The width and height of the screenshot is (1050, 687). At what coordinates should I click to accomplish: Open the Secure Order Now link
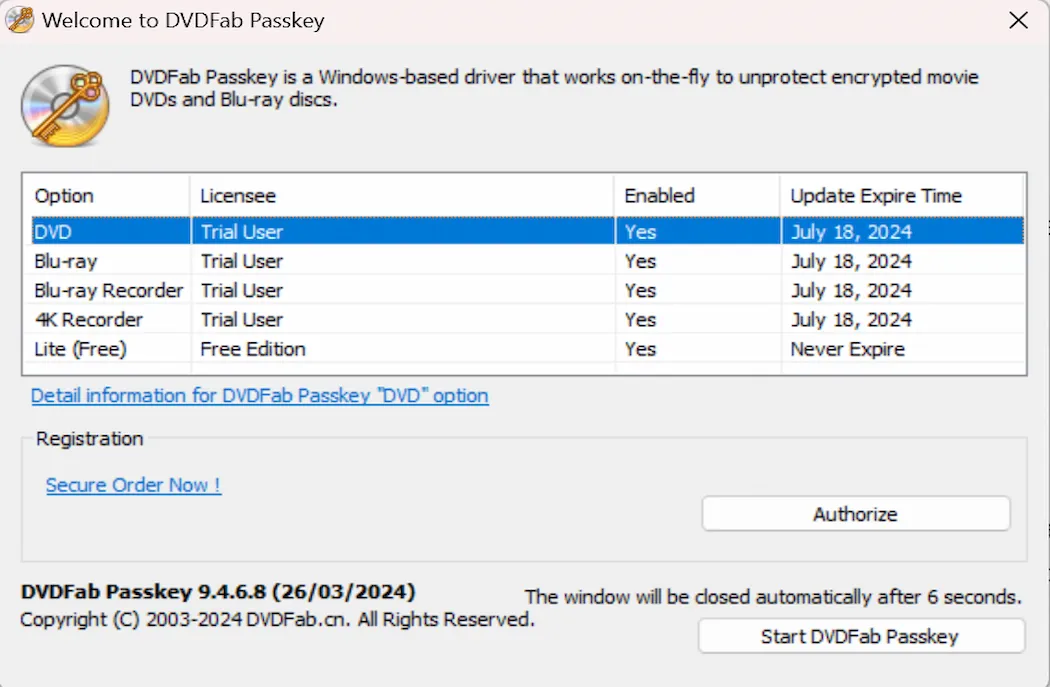pos(133,484)
